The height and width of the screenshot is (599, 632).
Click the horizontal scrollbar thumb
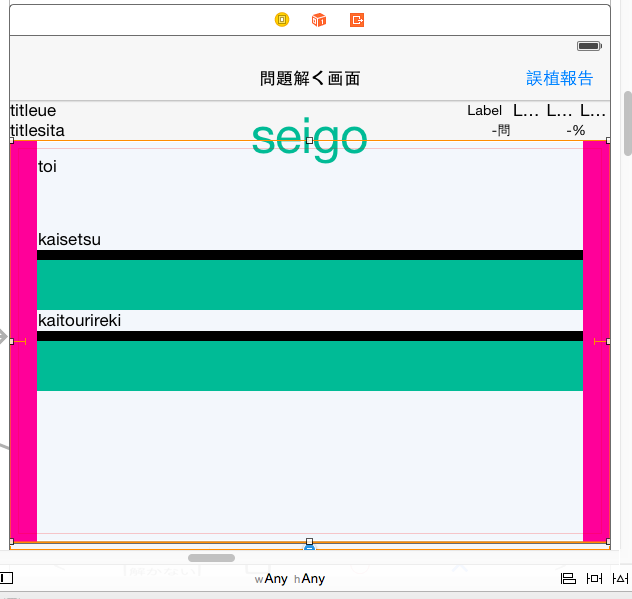[x=211, y=558]
